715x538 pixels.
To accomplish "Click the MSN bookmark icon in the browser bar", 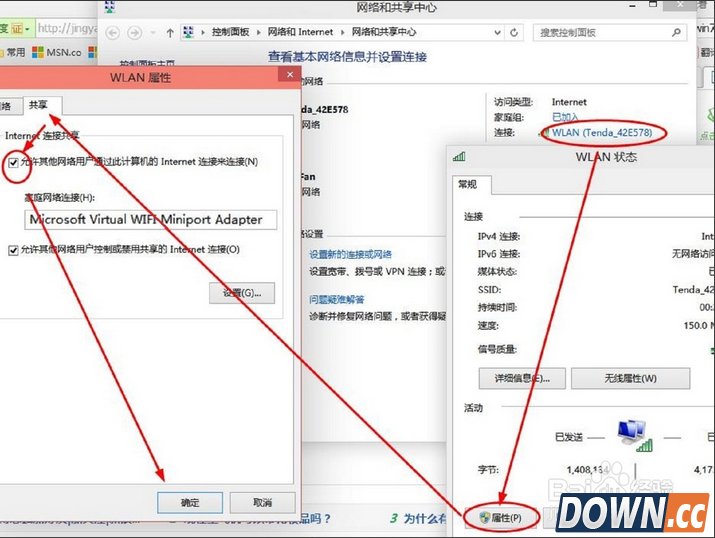I will (39, 51).
